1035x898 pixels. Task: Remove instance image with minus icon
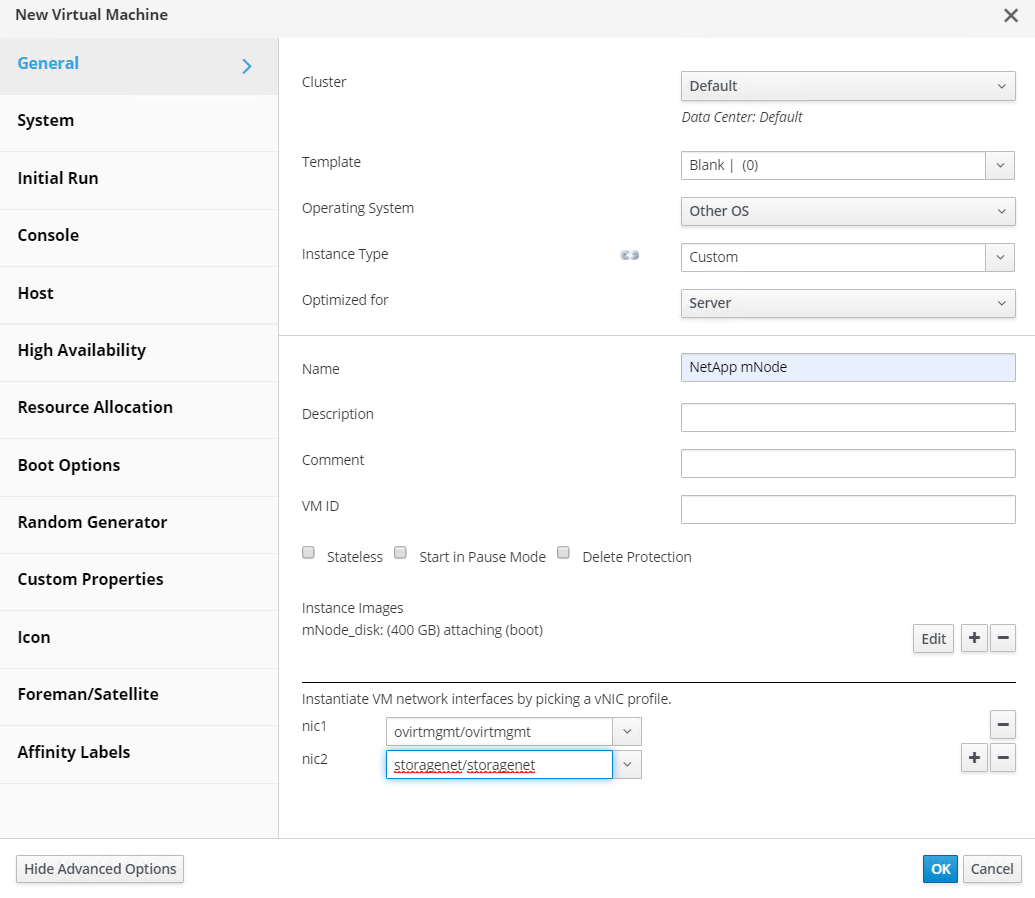(1003, 638)
